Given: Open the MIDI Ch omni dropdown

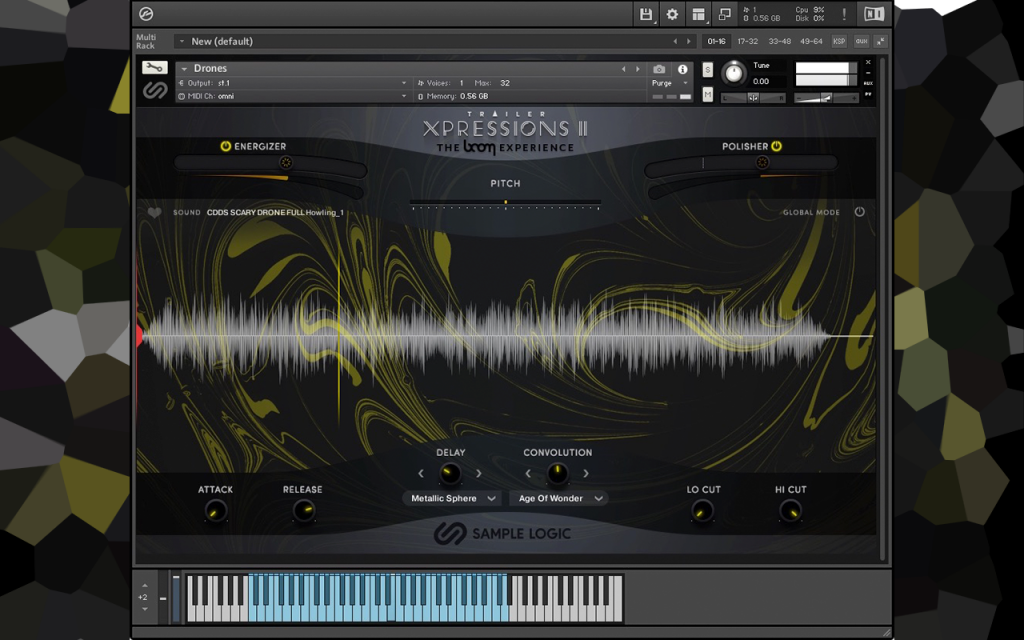Looking at the screenshot, I should pos(293,96).
